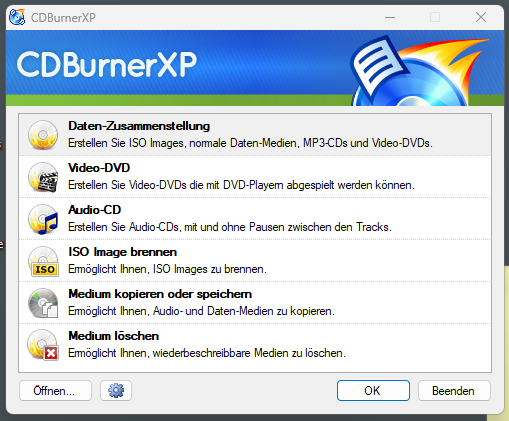
Task: Click the Öffnen... button
Action: (x=55, y=390)
